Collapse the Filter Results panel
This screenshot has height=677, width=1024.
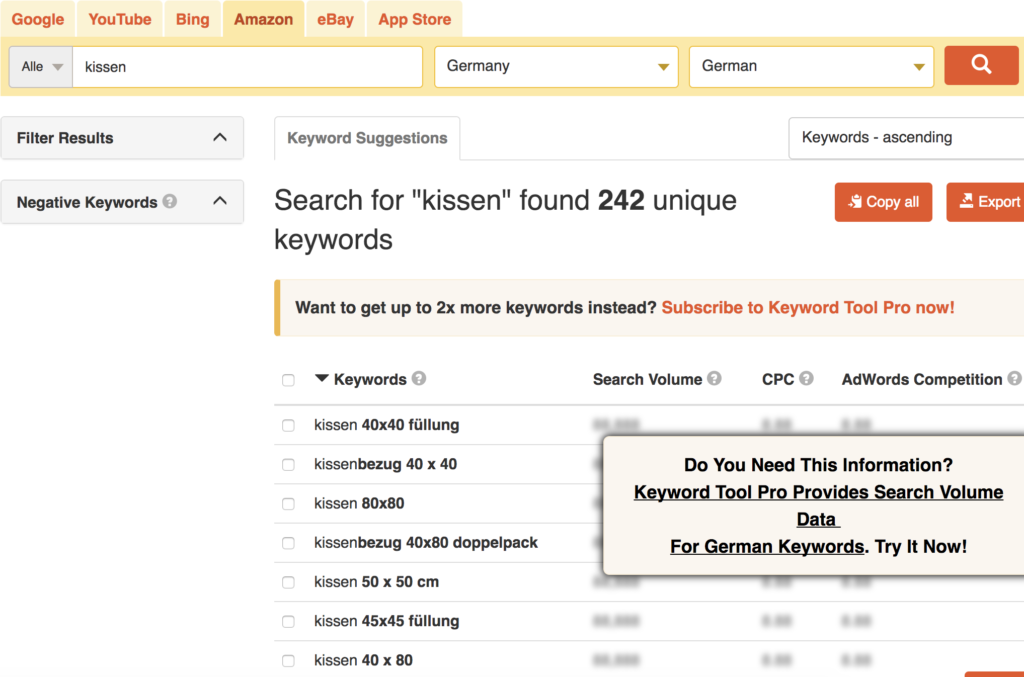220,138
